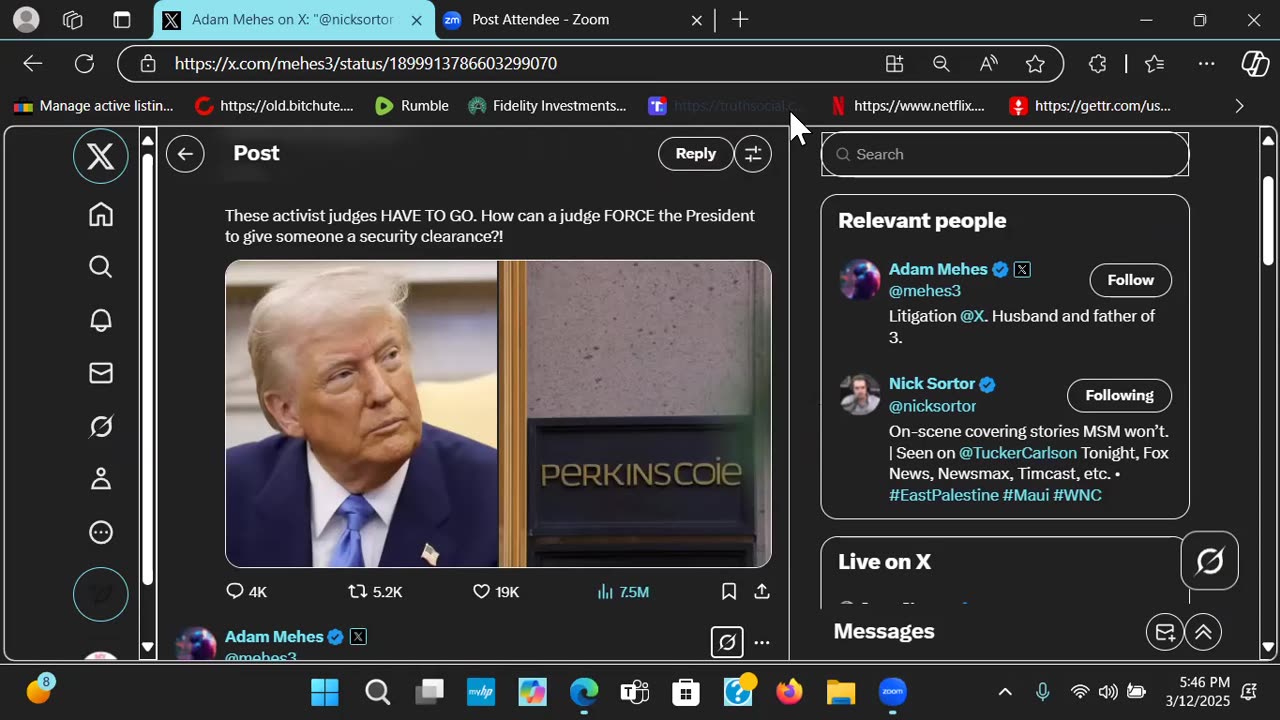Open volume control in system tray
The image size is (1280, 720).
click(1108, 691)
